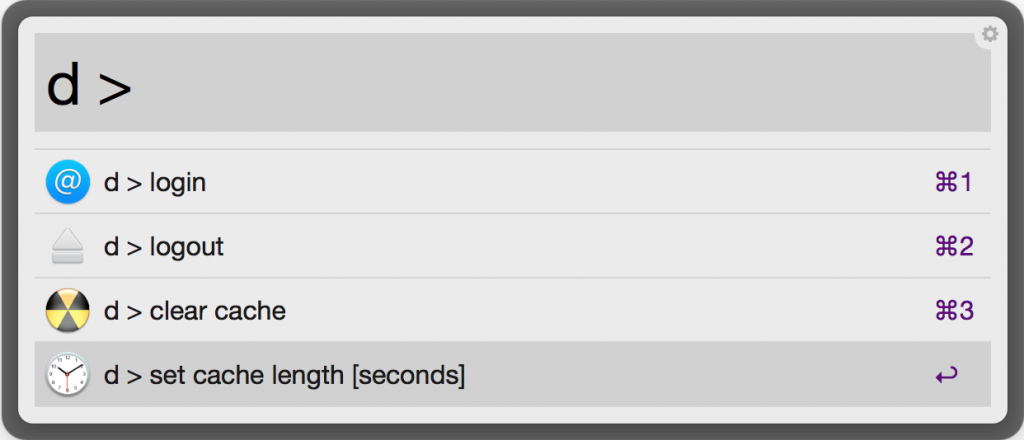
Task: Click the eject icon beside logout
Action: 68,247
